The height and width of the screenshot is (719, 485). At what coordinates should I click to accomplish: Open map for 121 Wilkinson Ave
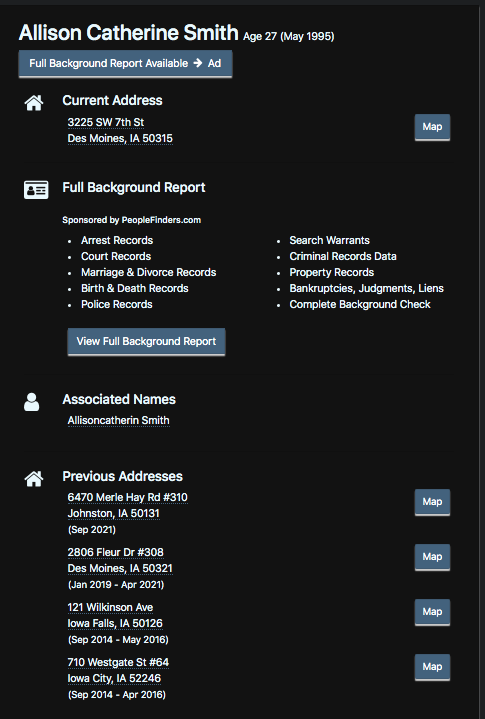[432, 612]
